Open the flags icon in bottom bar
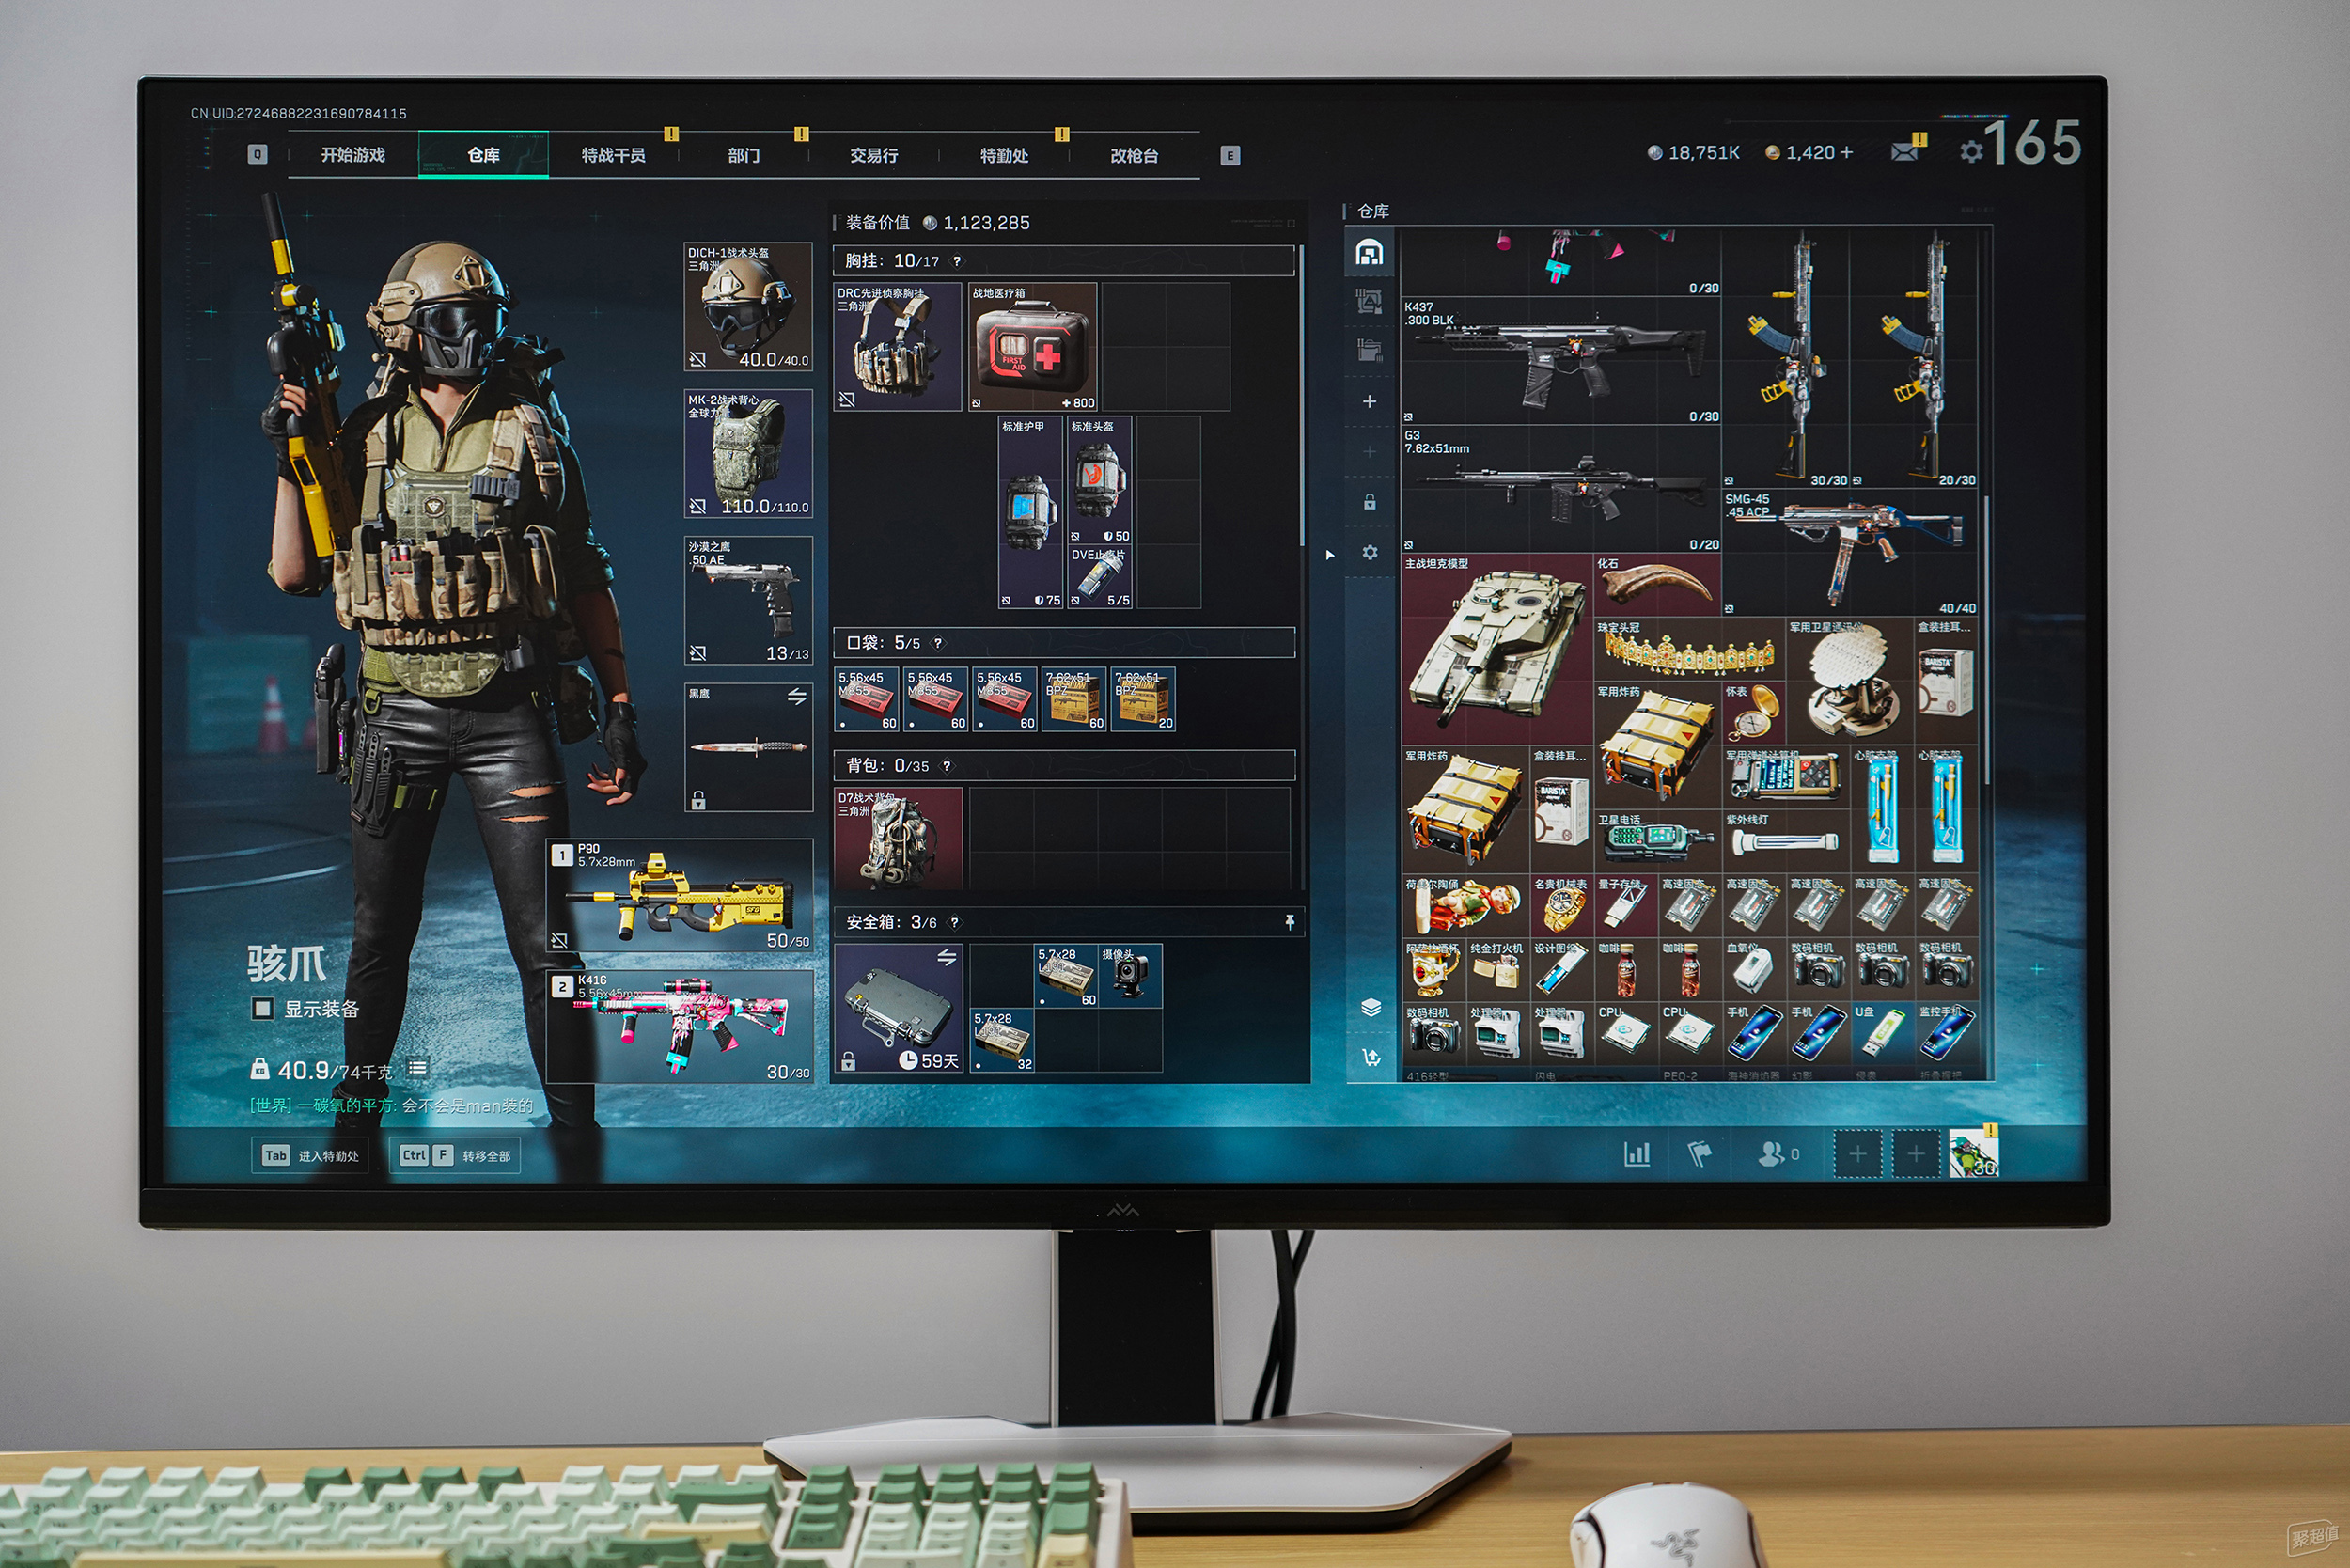2350x1568 pixels. click(1700, 1154)
